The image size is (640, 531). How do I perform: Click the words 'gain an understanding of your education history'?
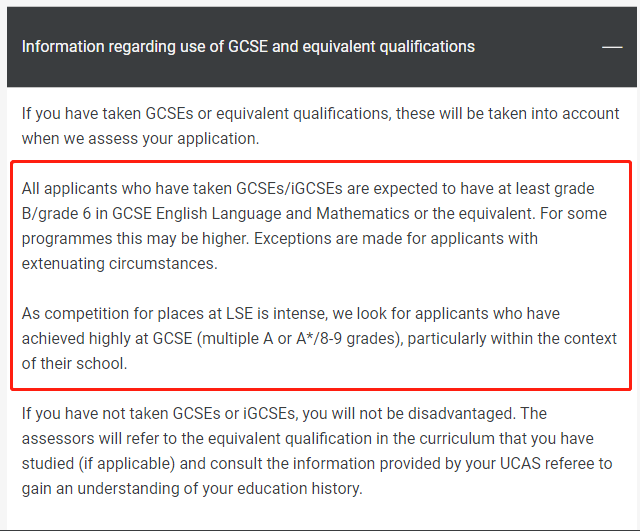click(x=191, y=489)
